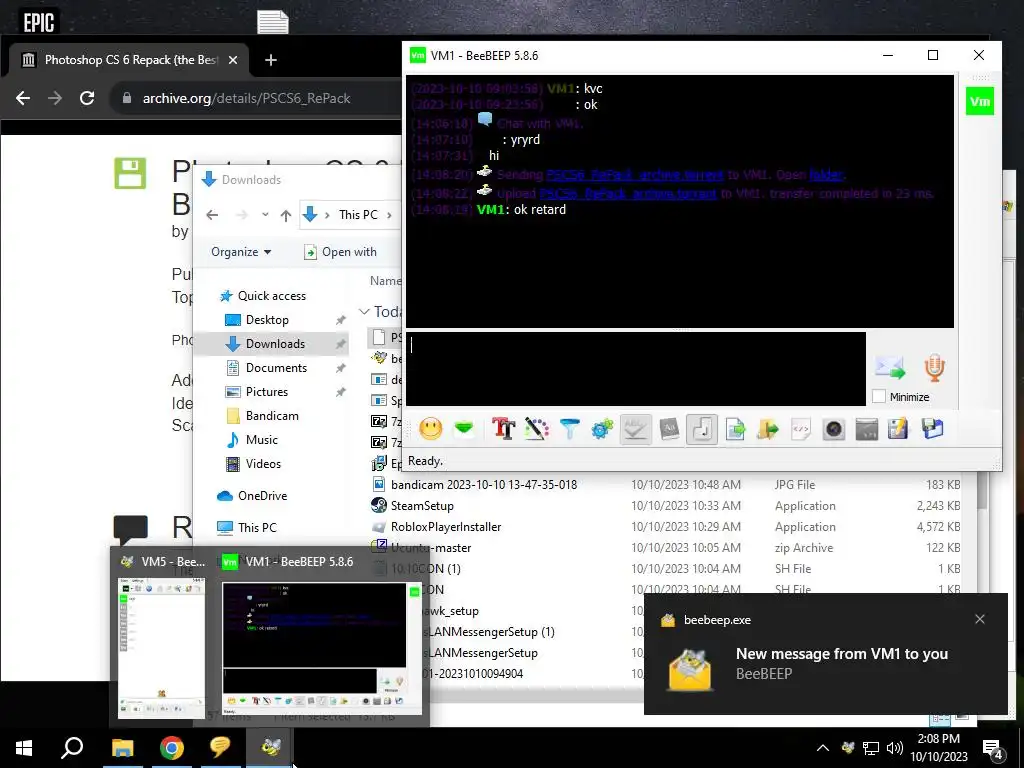Show hidden system tray icons
This screenshot has height=768, width=1024.
(823, 748)
